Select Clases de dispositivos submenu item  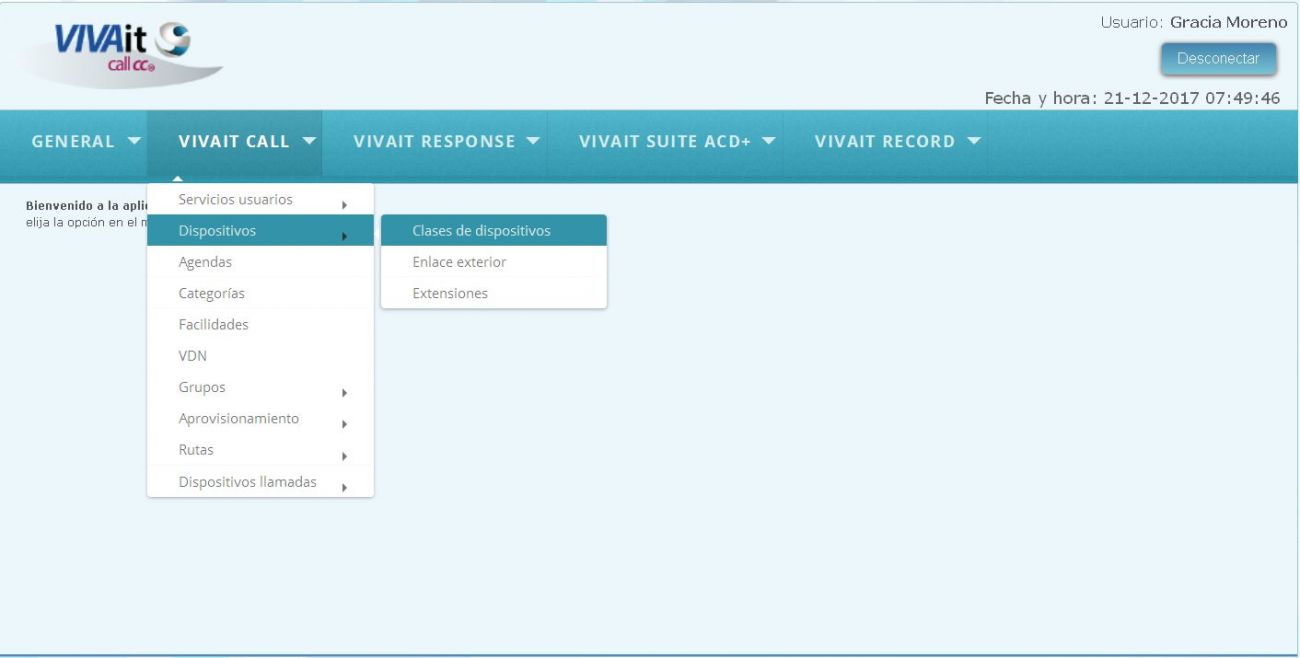click(x=494, y=231)
